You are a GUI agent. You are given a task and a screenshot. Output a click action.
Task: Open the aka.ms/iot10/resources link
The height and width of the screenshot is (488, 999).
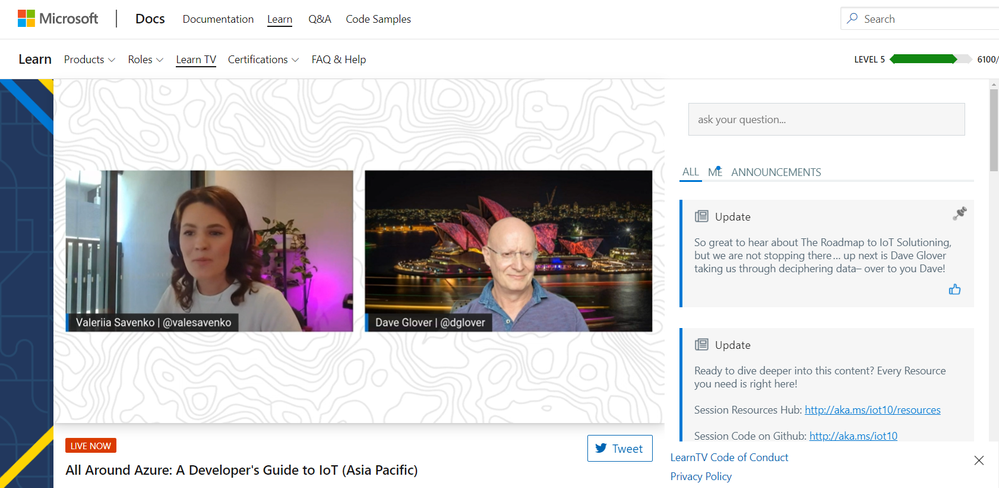(872, 410)
